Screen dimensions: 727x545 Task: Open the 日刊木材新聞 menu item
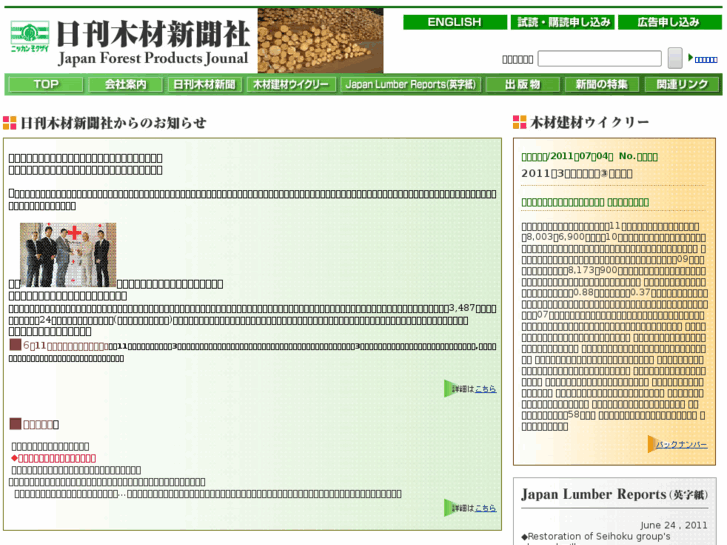204,84
